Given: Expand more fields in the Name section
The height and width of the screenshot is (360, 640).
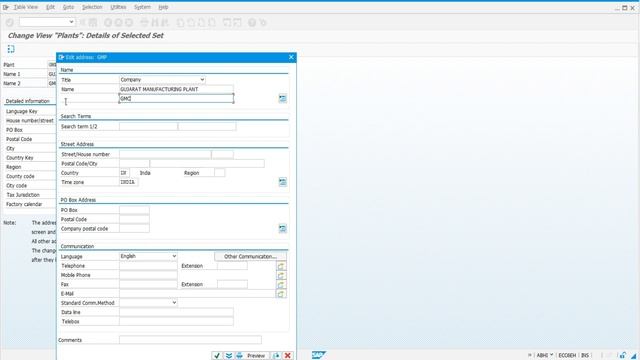Looking at the screenshot, I should point(282,98).
